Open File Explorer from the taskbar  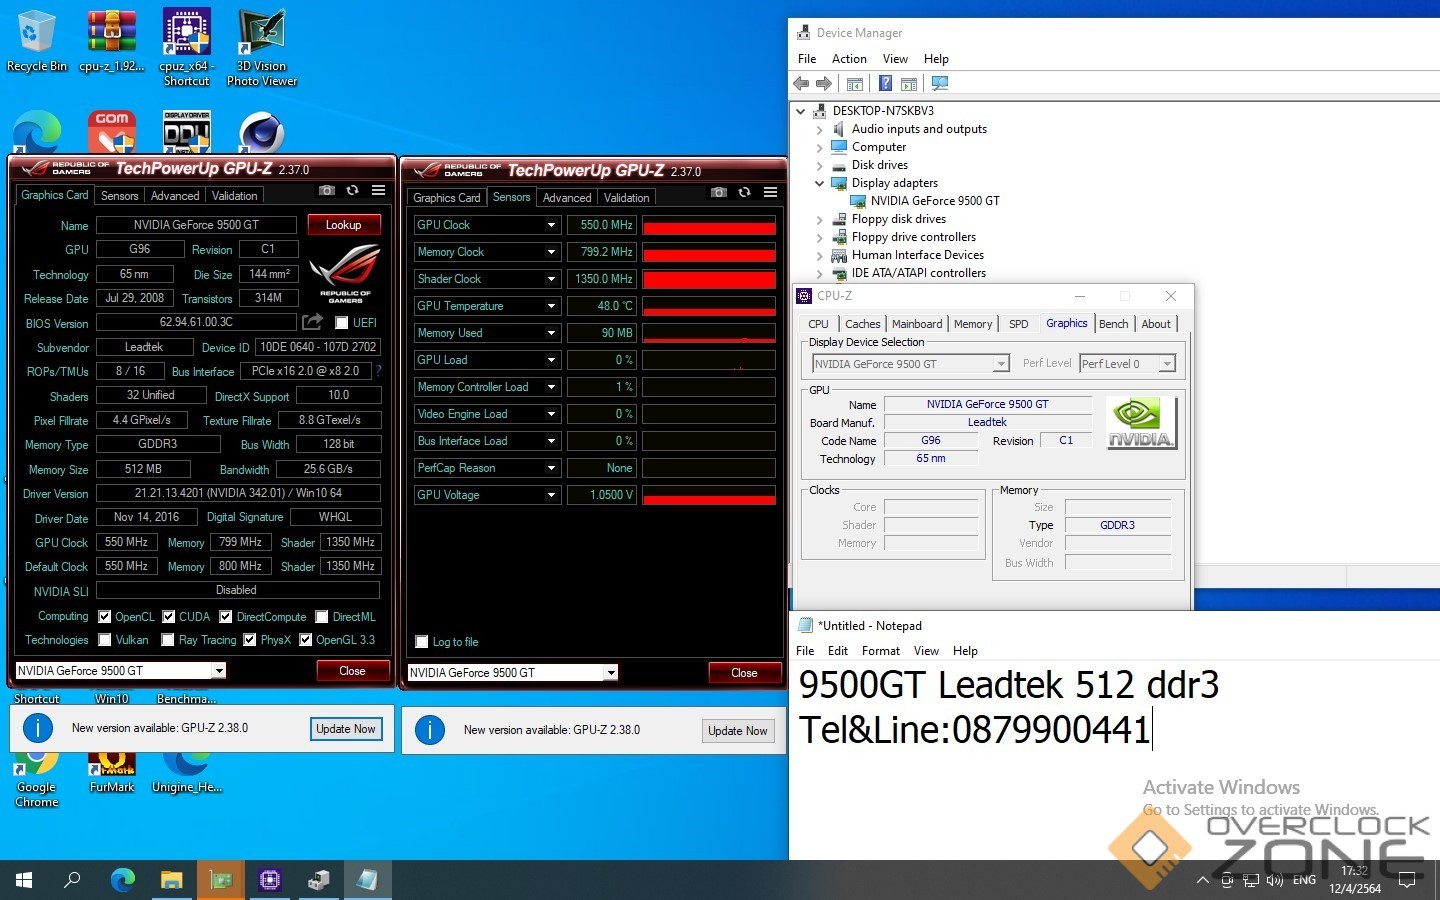(171, 880)
